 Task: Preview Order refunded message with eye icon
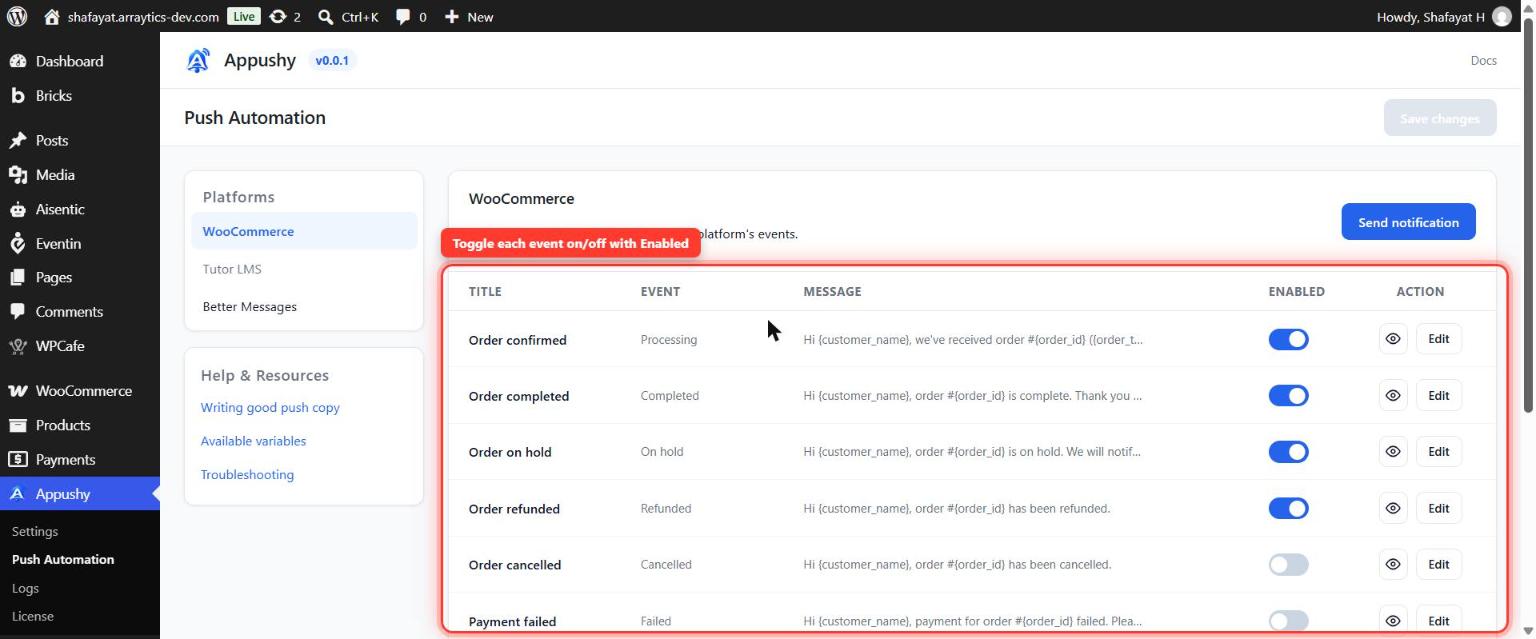[1393, 508]
